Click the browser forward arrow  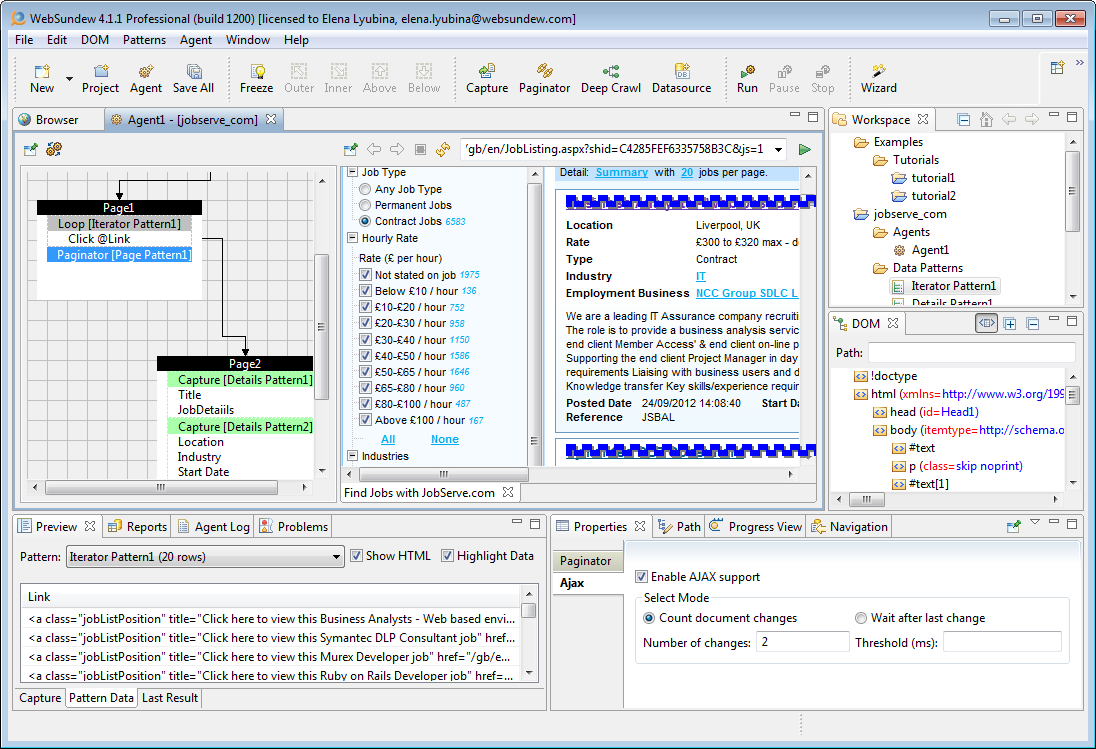click(x=397, y=149)
